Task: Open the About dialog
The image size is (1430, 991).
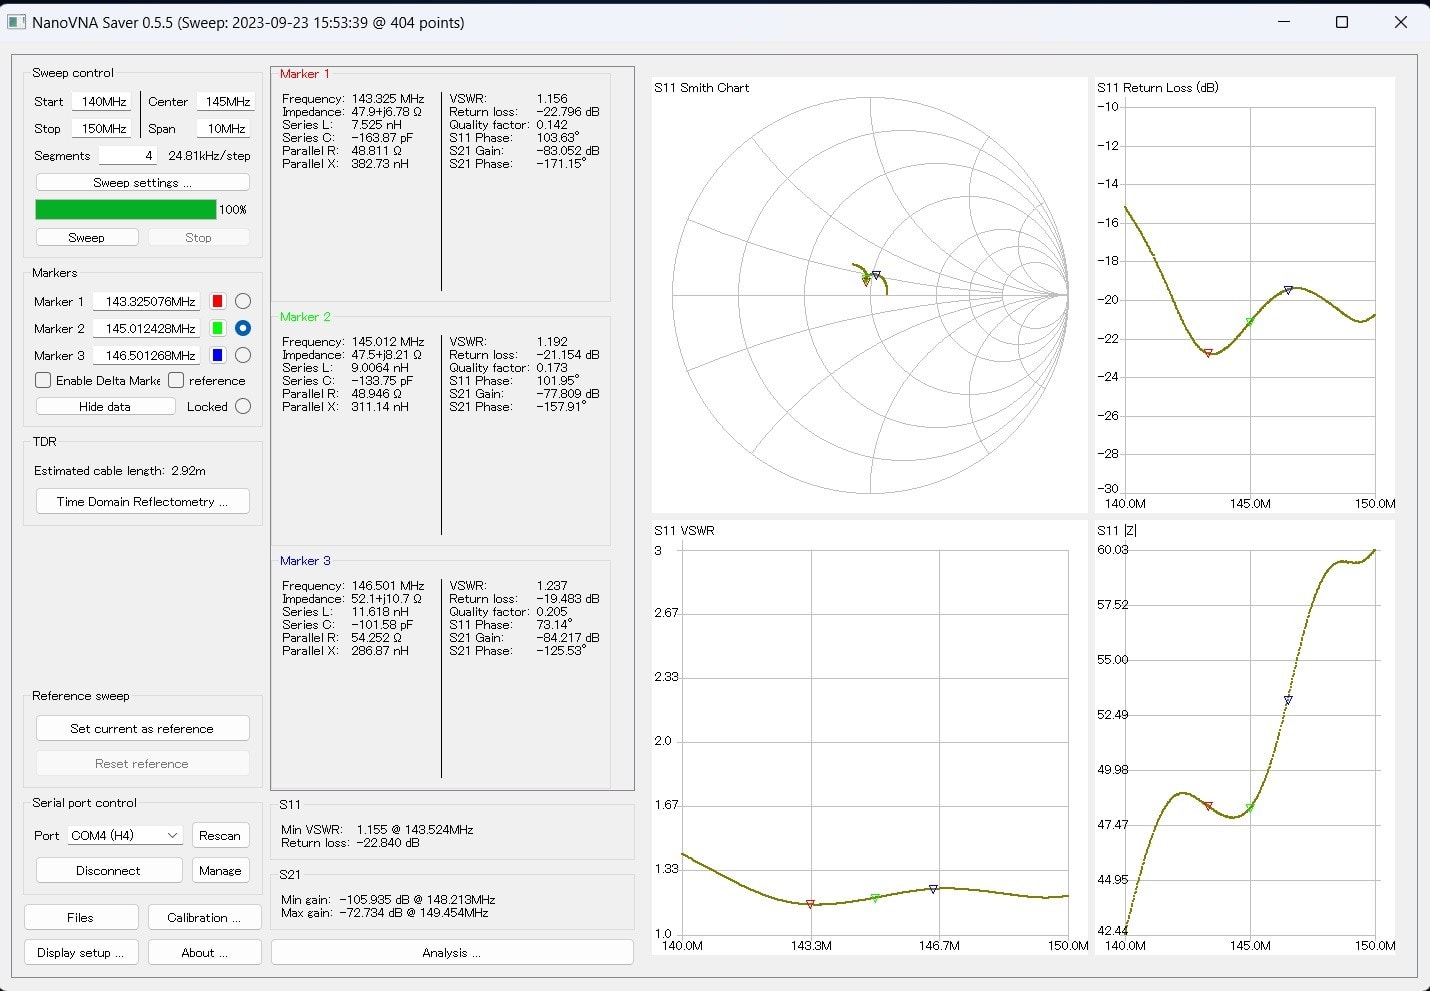Action: [x=205, y=952]
